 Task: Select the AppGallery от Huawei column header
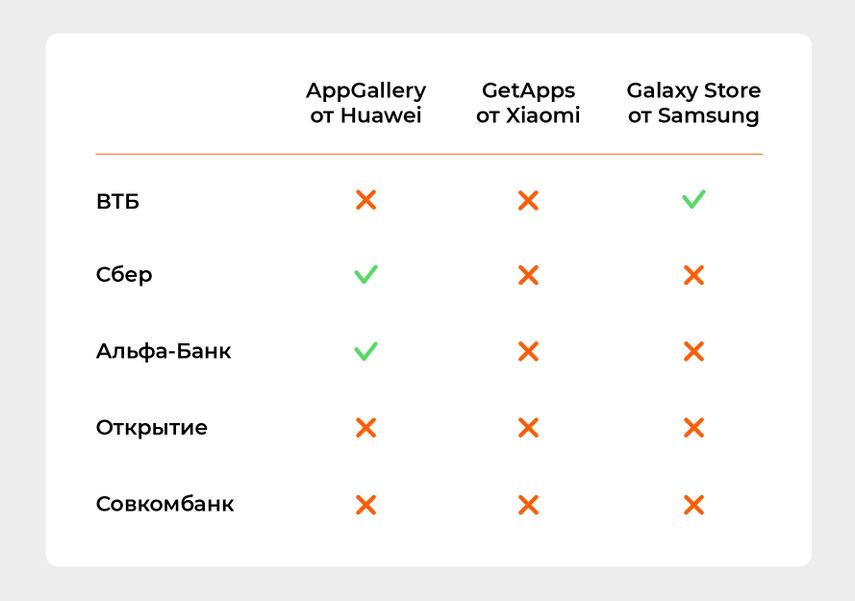pyautogui.click(x=366, y=103)
